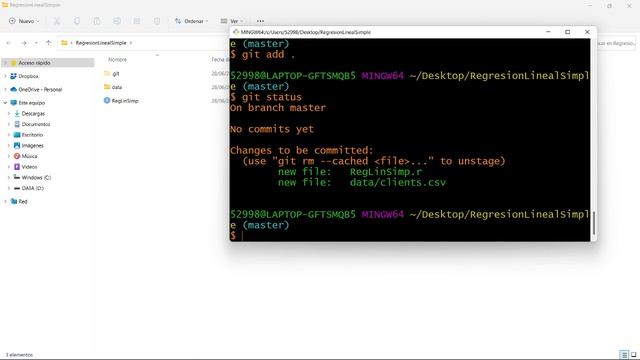Viewport: 640px width, 360px height.
Task: Click the up-one-level arrow in Explorer
Action: coord(49,43)
